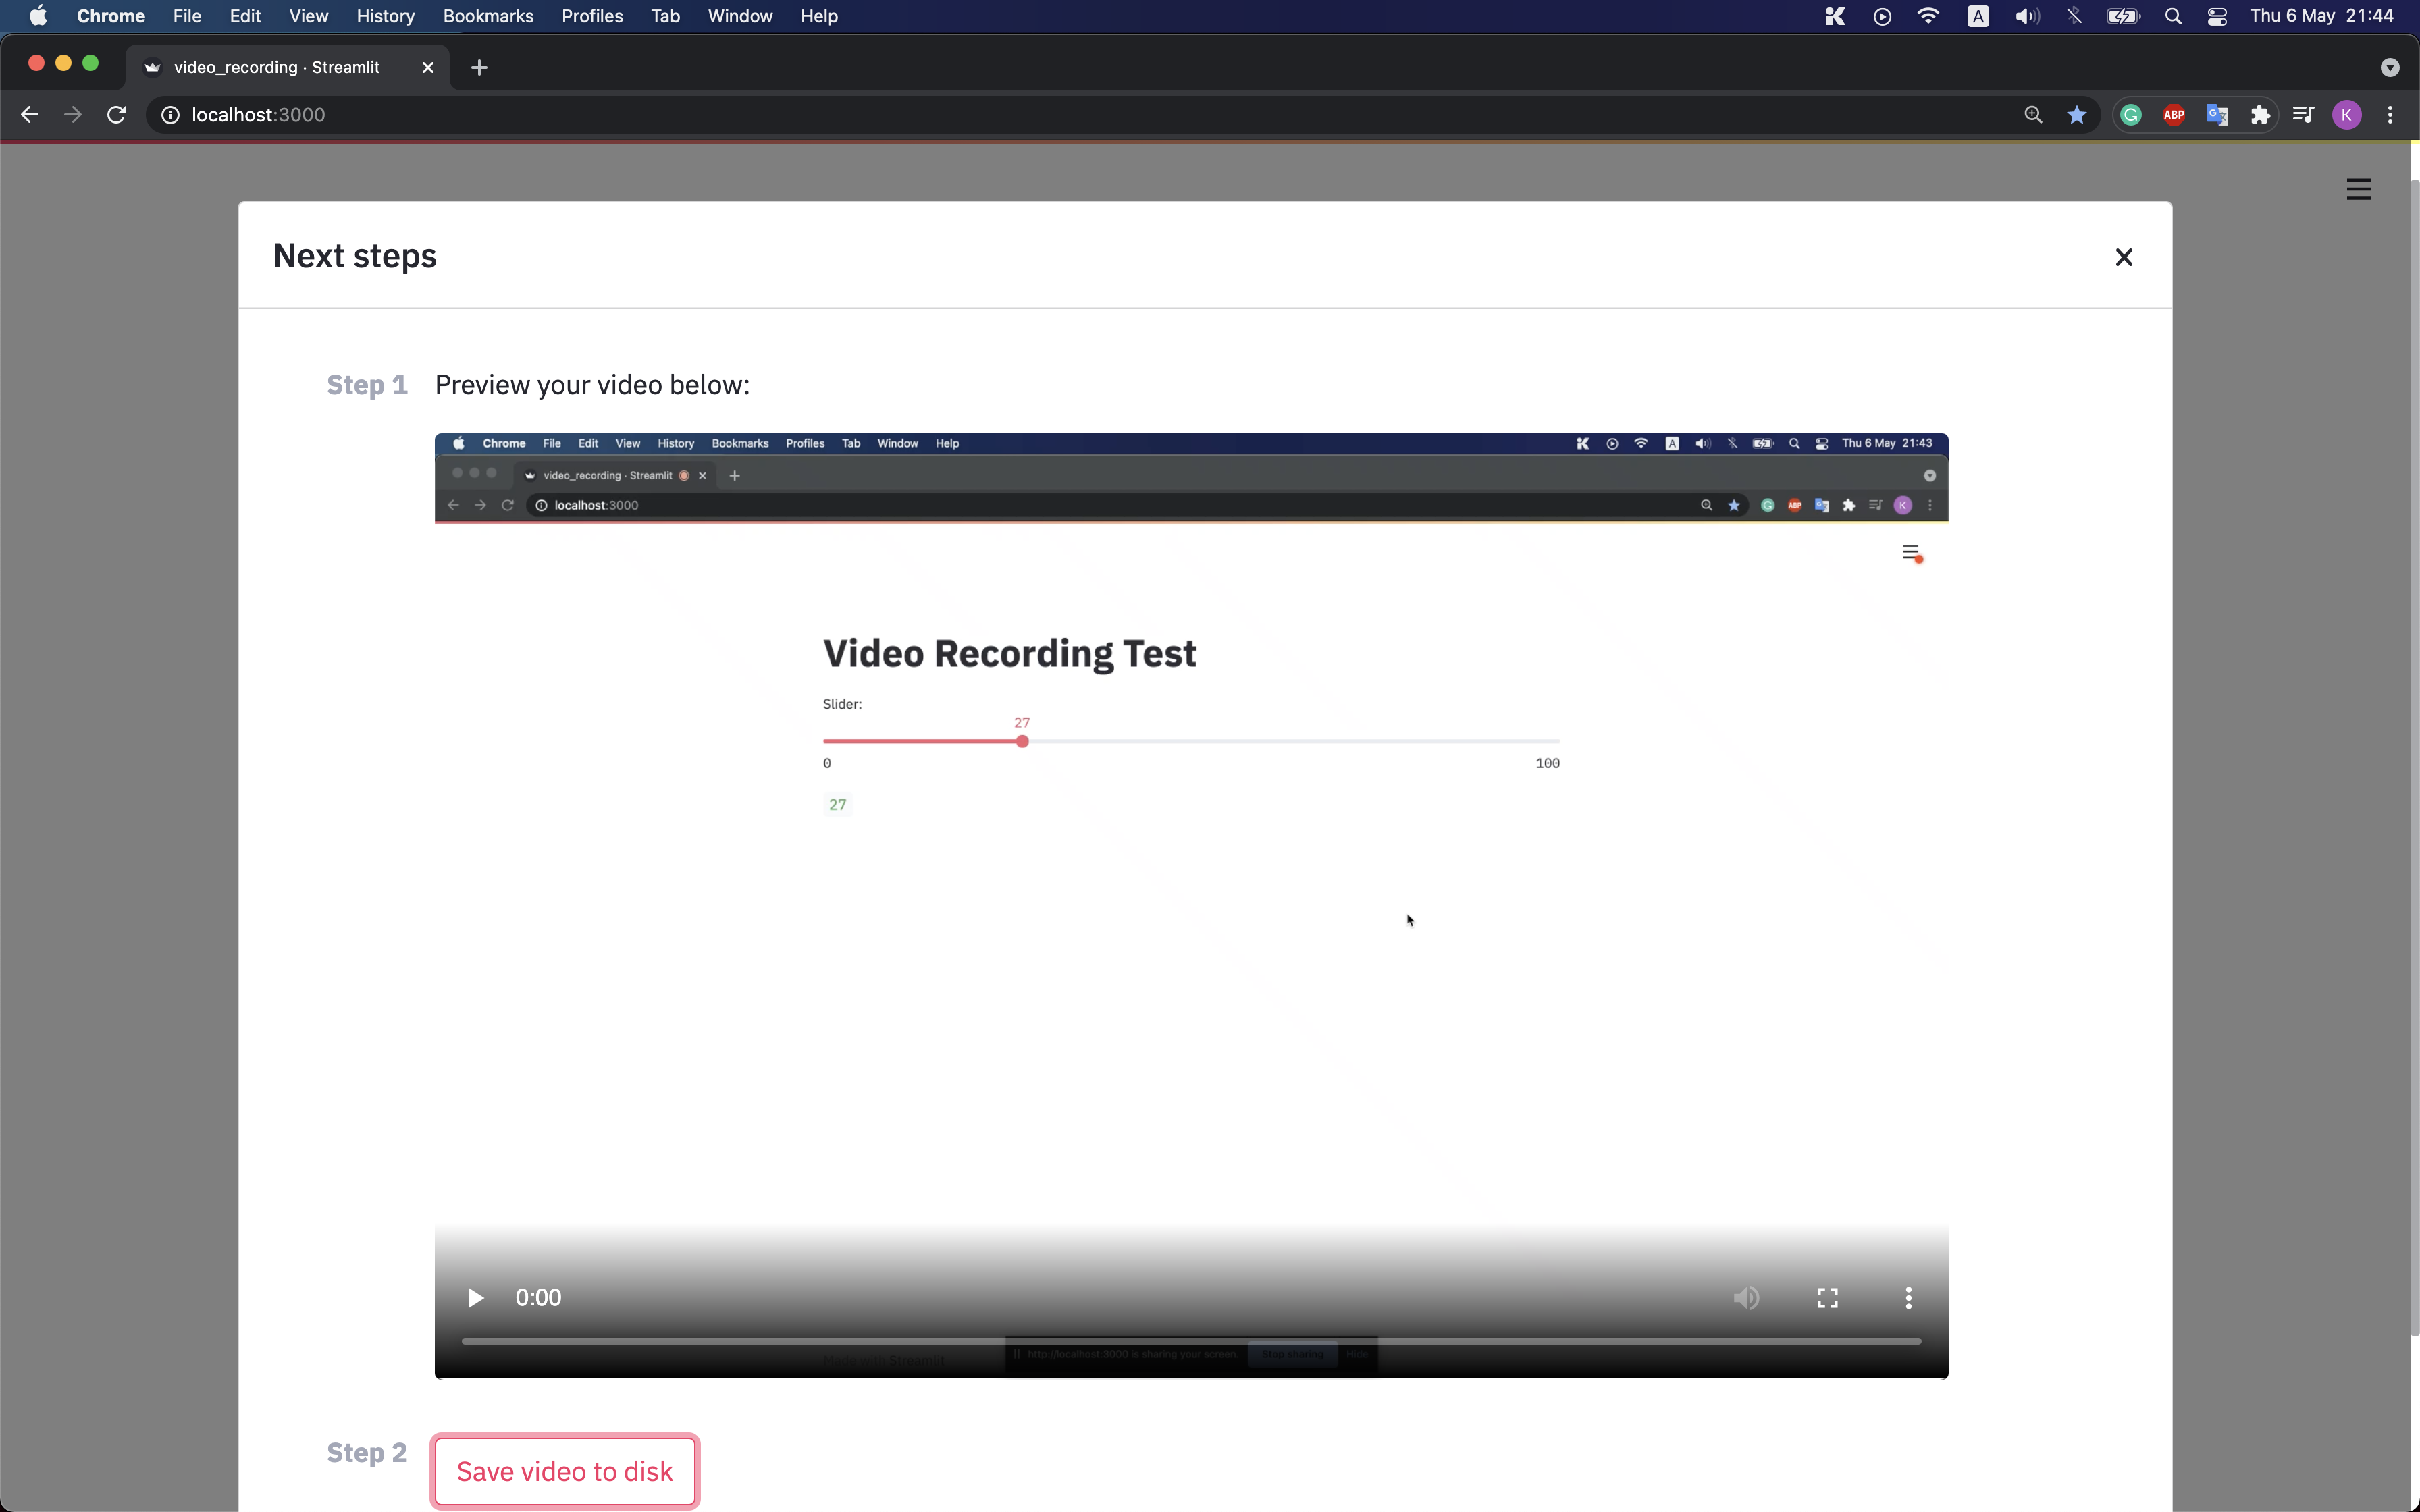Open the Grammarly extension
This screenshot has width=2420, height=1512.
tap(2130, 114)
